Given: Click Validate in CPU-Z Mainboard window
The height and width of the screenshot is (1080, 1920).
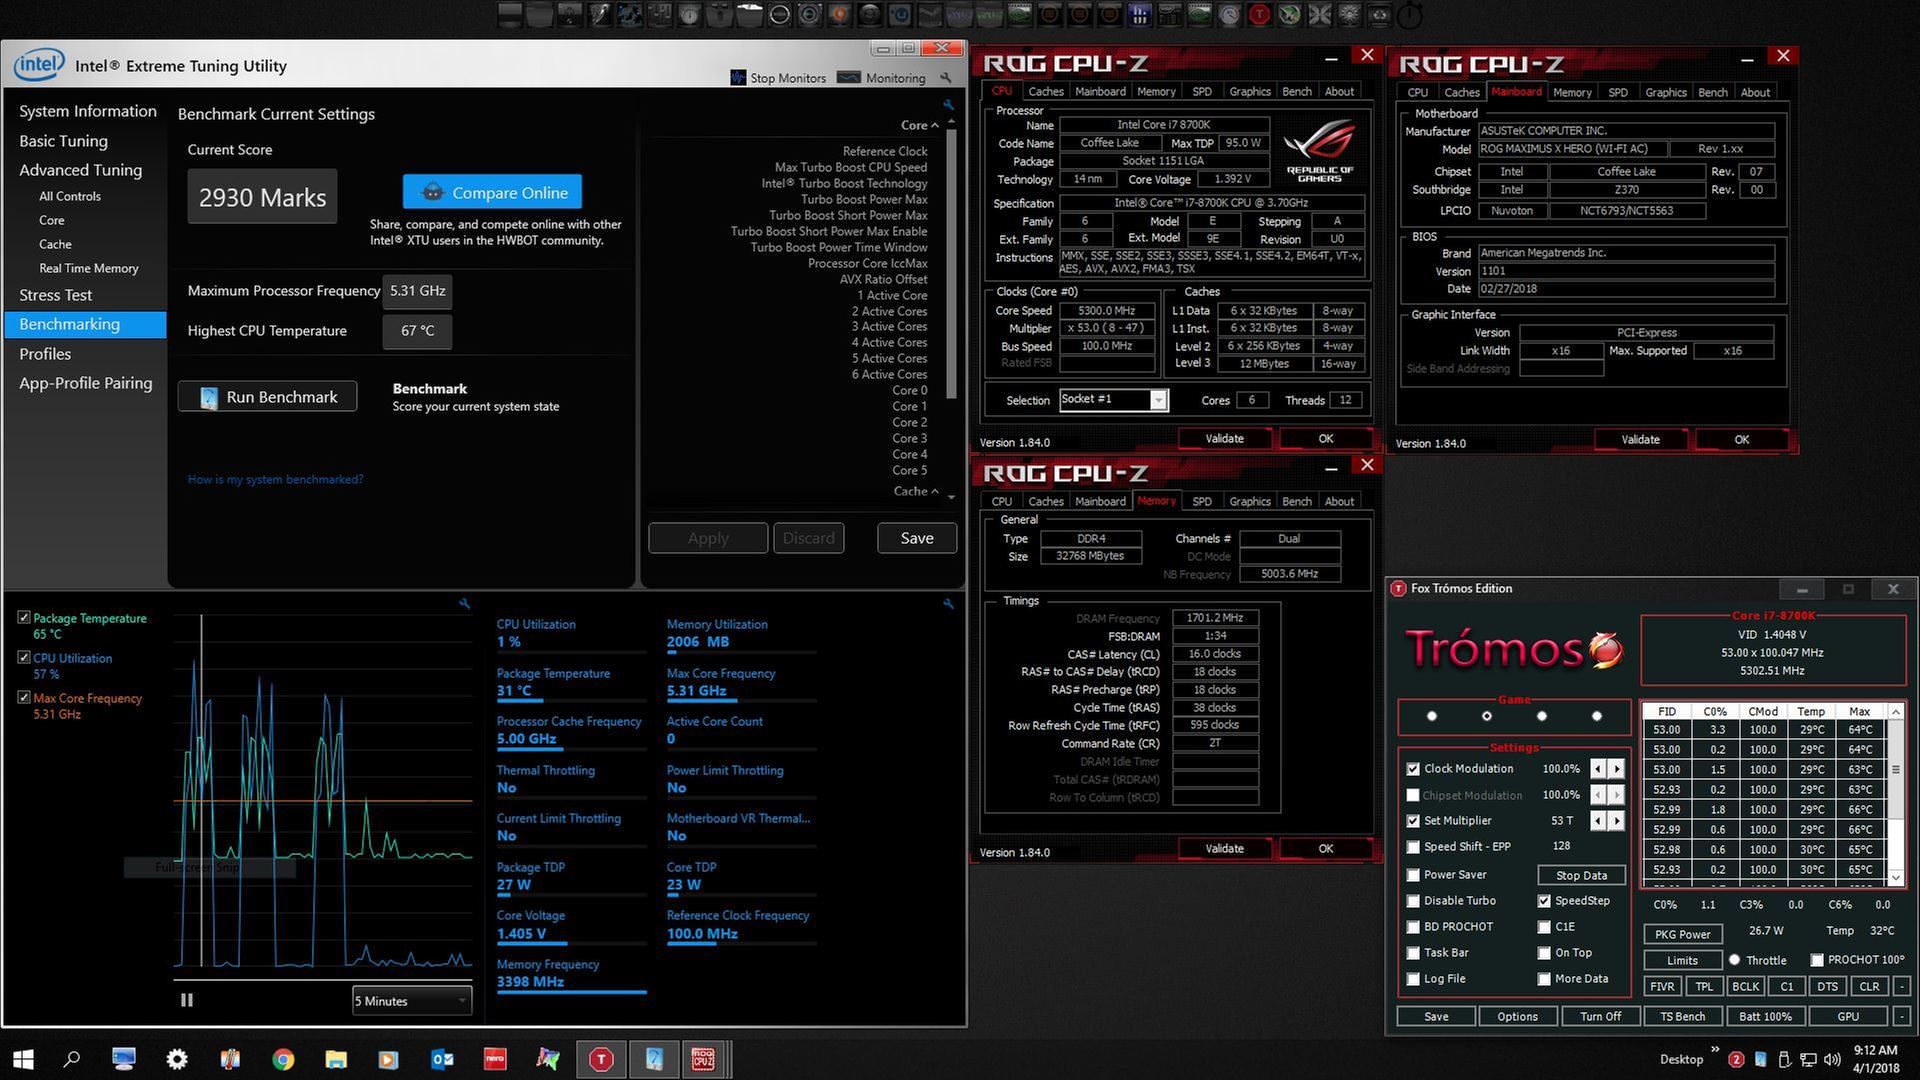Looking at the screenshot, I should pyautogui.click(x=1640, y=439).
